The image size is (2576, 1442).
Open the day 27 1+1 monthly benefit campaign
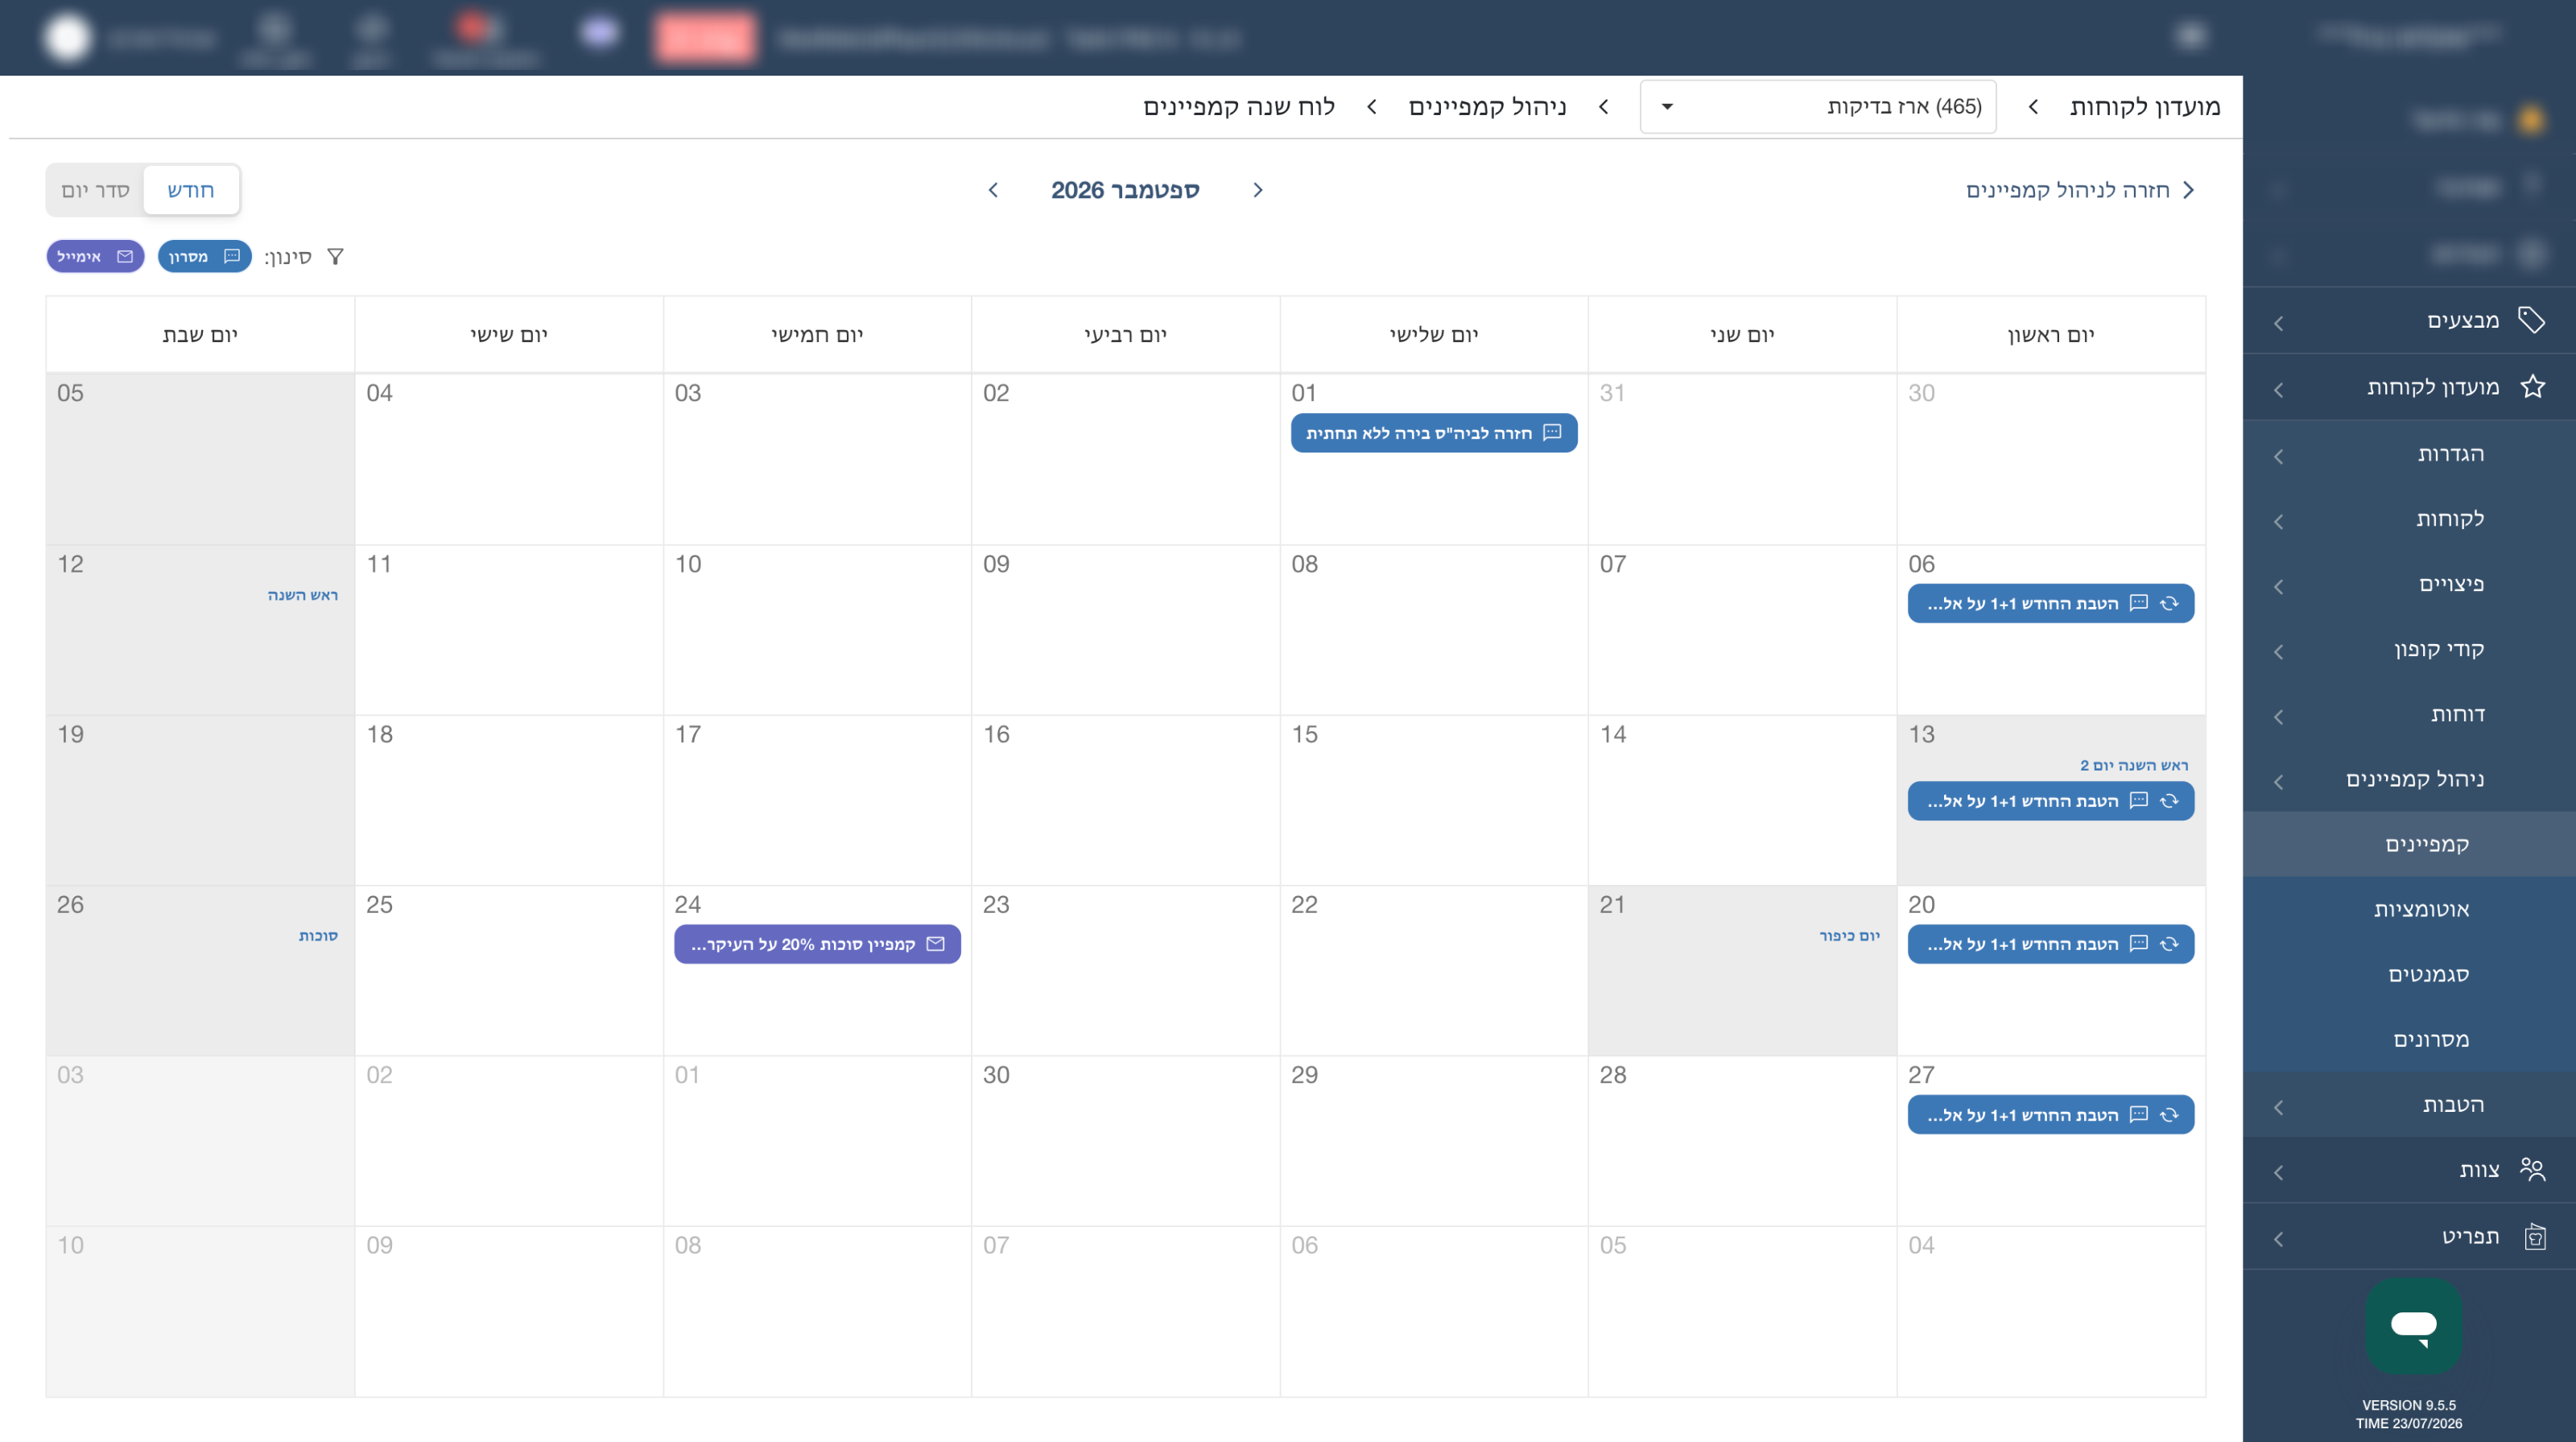click(x=2051, y=1115)
